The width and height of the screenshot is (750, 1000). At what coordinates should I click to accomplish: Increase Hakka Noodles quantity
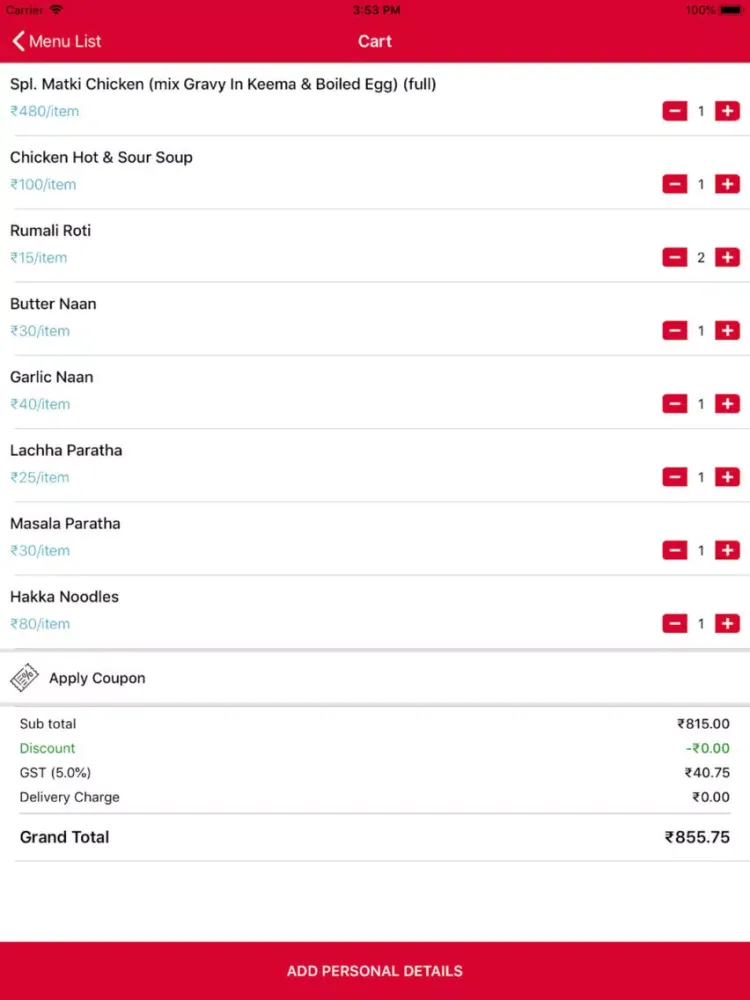(727, 624)
